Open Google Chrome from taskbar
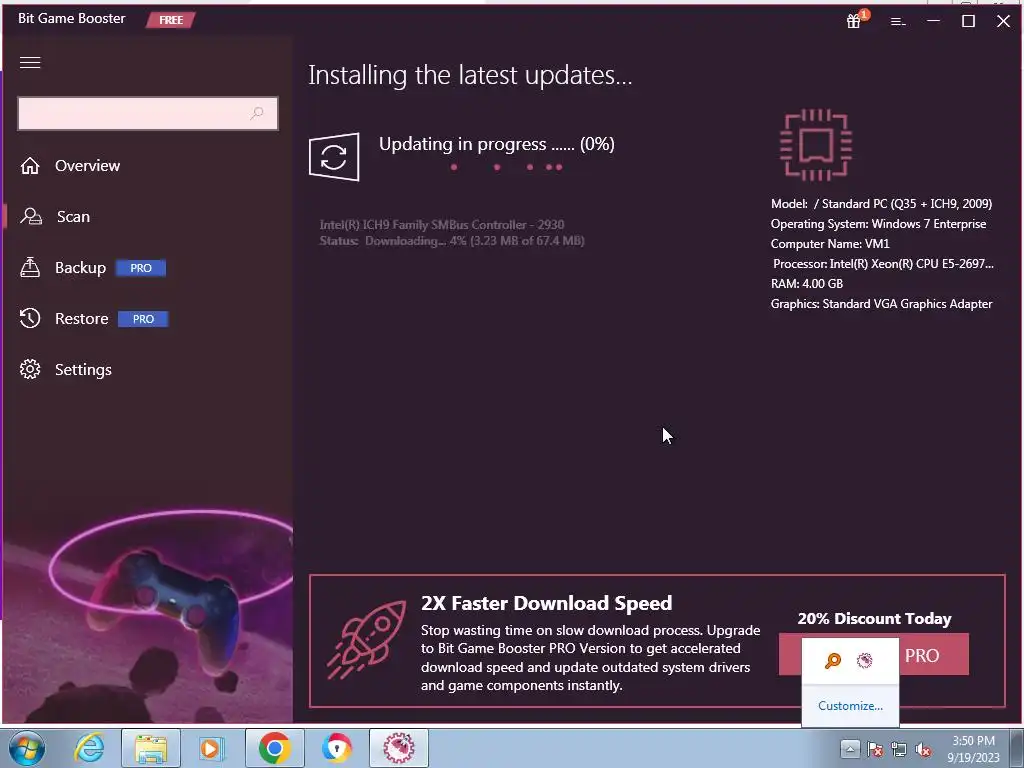The height and width of the screenshot is (768, 1024). (274, 748)
